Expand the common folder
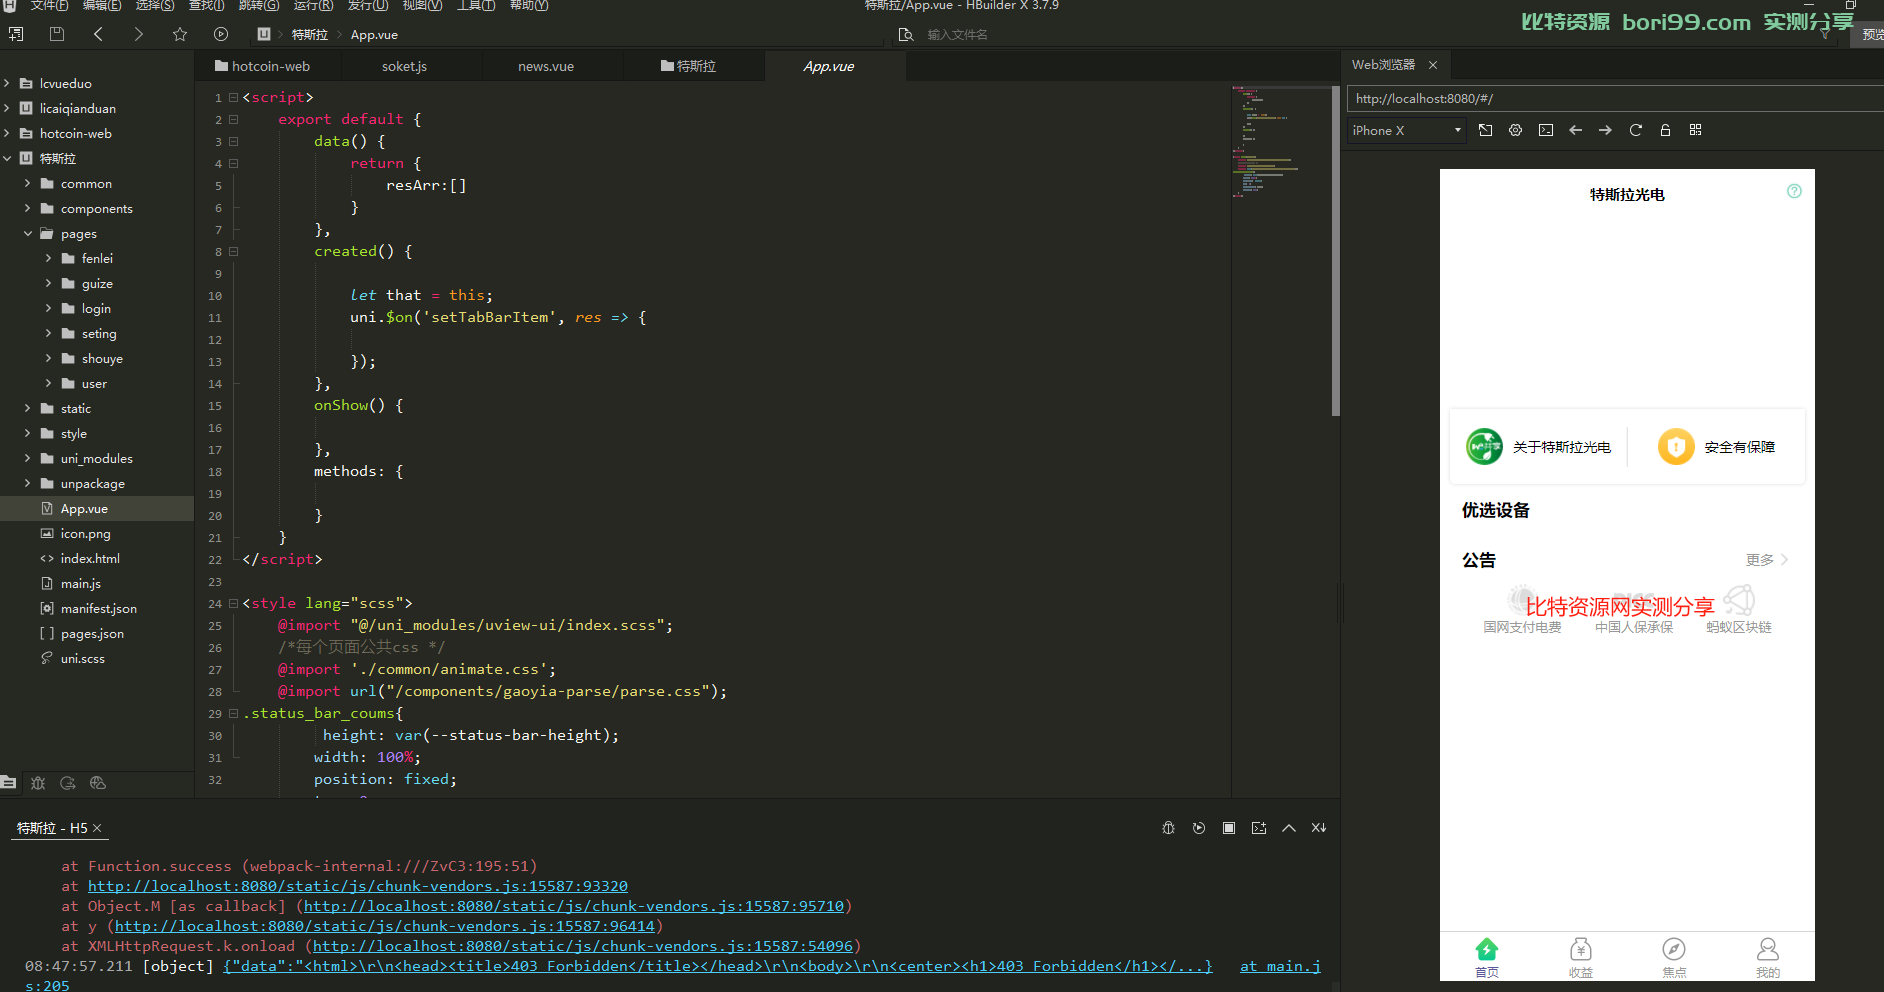Image resolution: width=1884 pixels, height=992 pixels. pyautogui.click(x=28, y=183)
